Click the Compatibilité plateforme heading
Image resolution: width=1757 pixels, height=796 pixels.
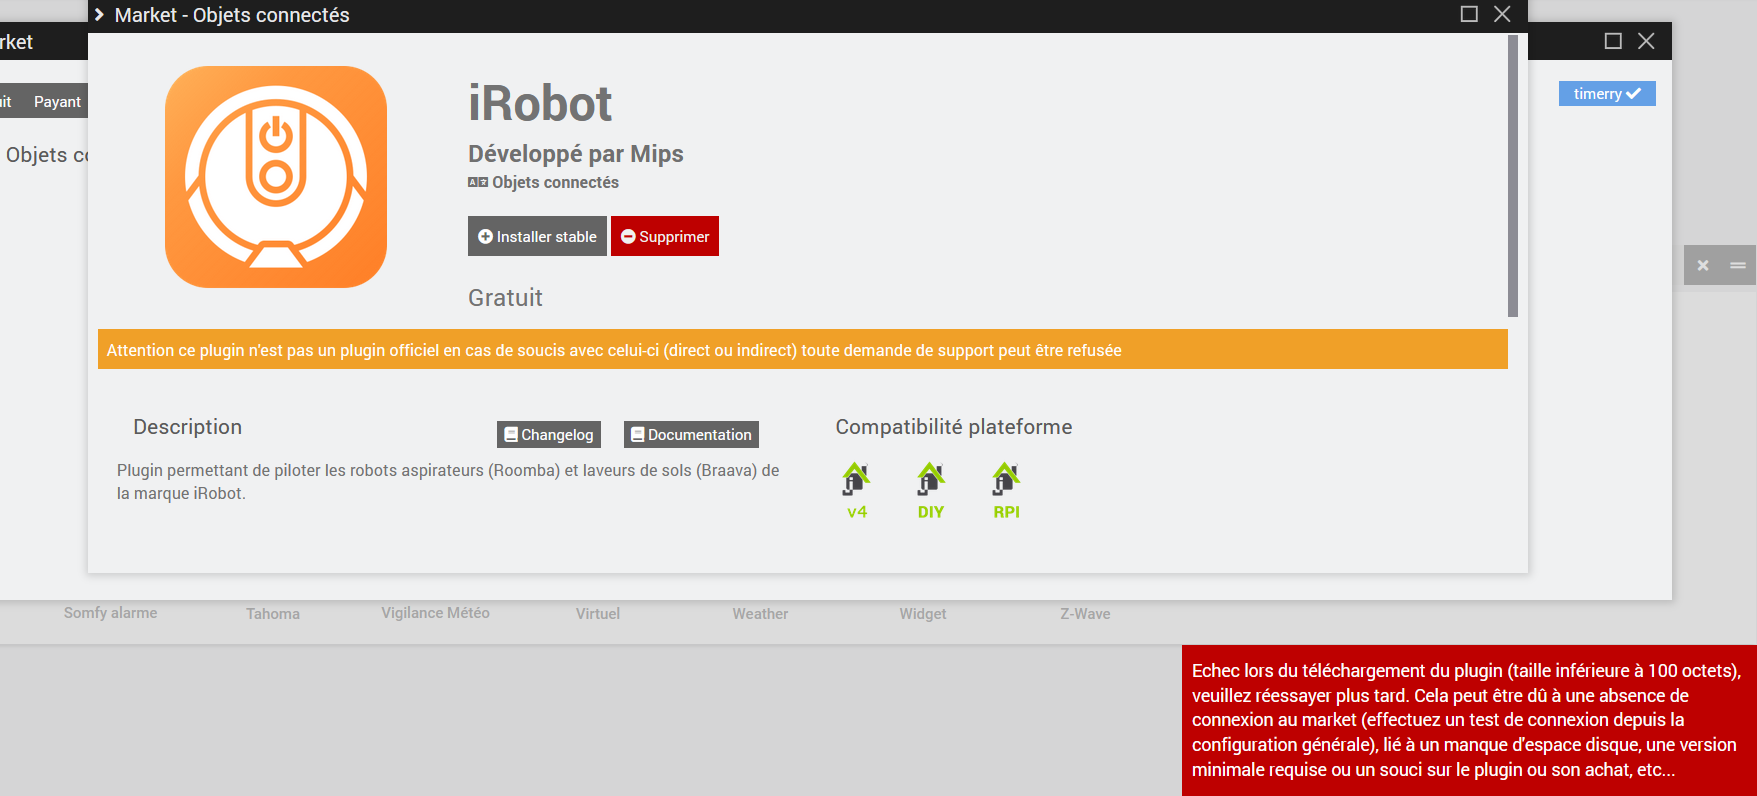coord(954,427)
